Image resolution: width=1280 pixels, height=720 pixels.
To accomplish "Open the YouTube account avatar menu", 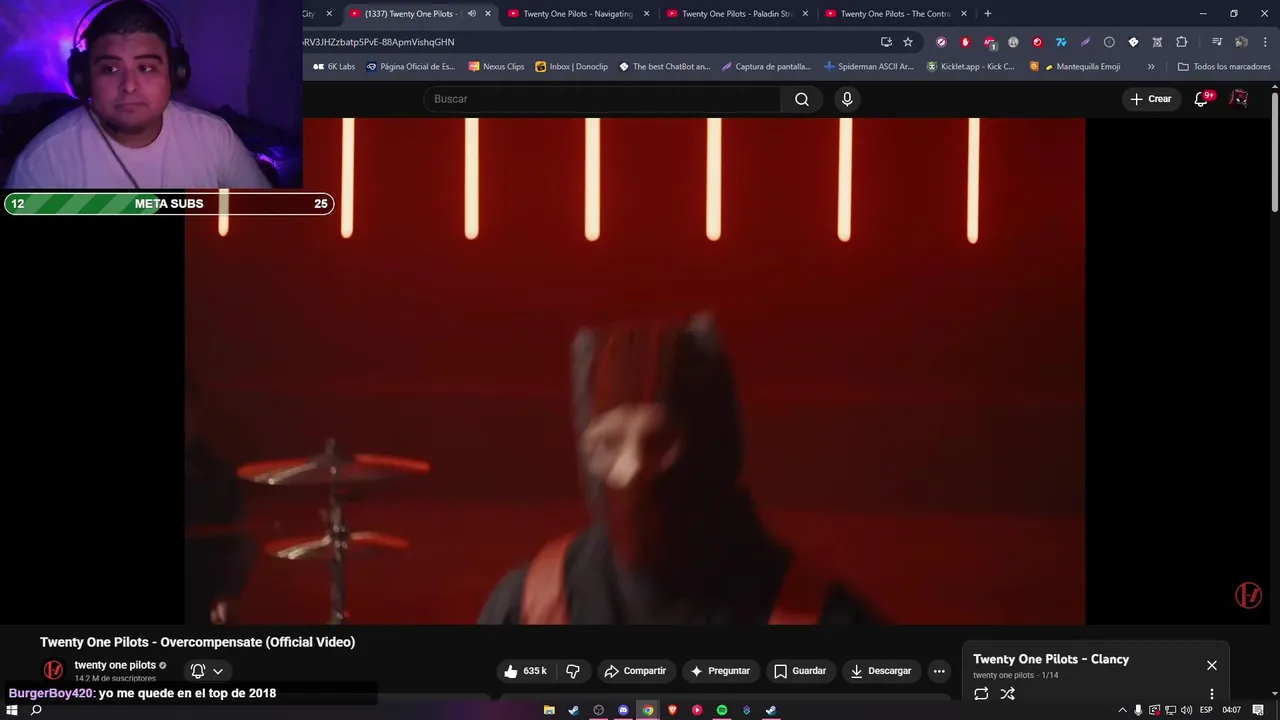I will 1239,98.
